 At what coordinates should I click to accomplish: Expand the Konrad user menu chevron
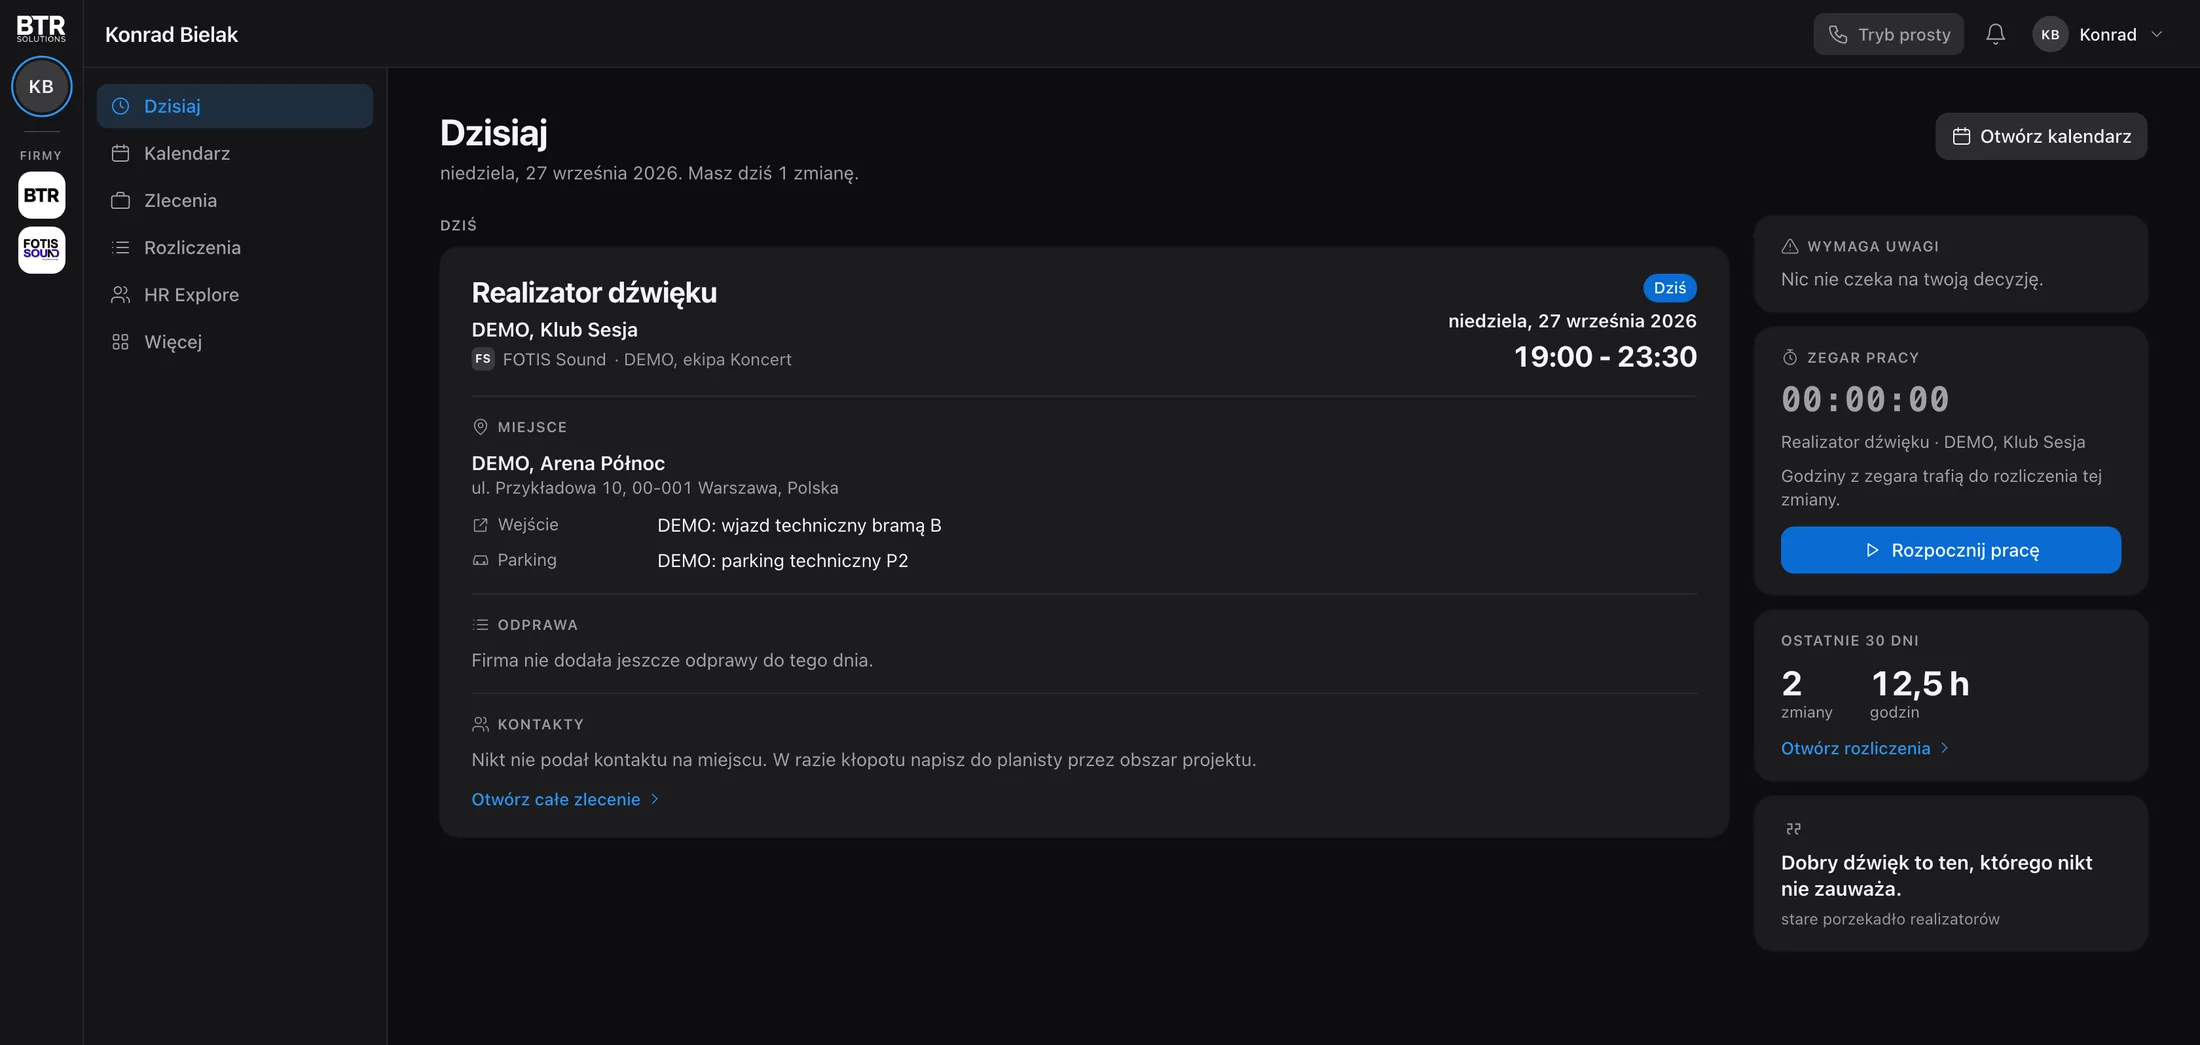tap(2157, 34)
